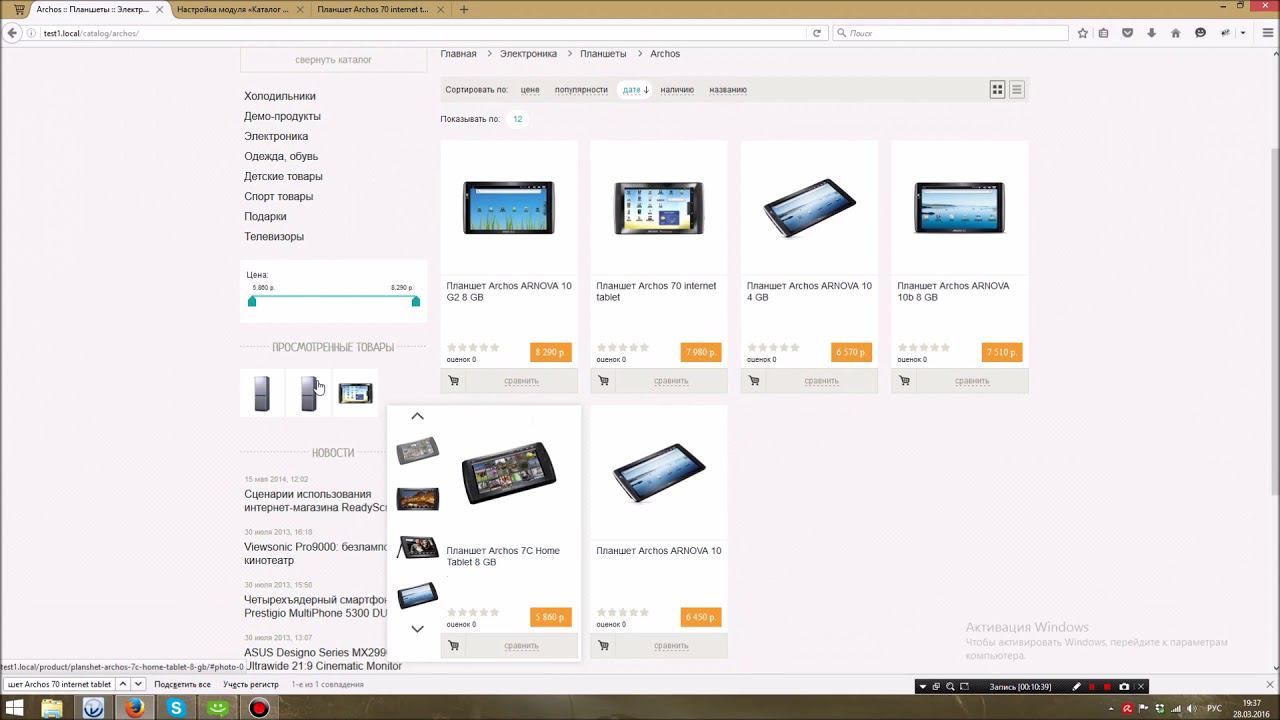Close the find-in-page bar
Image resolution: width=1280 pixels, height=720 pixels.
(x=1271, y=684)
